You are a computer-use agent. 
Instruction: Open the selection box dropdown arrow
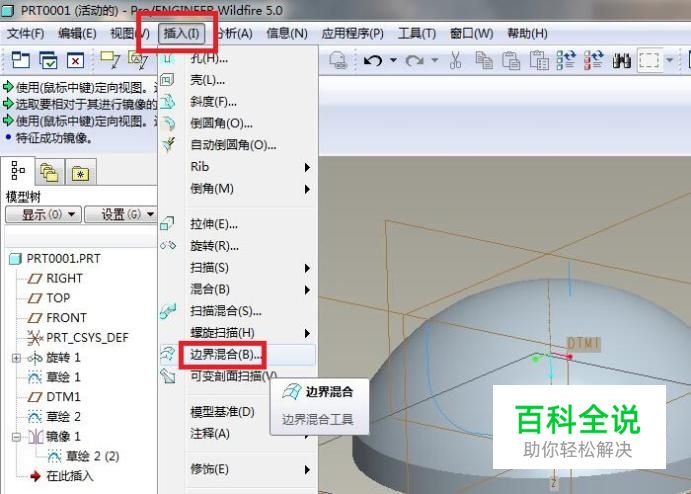point(669,60)
